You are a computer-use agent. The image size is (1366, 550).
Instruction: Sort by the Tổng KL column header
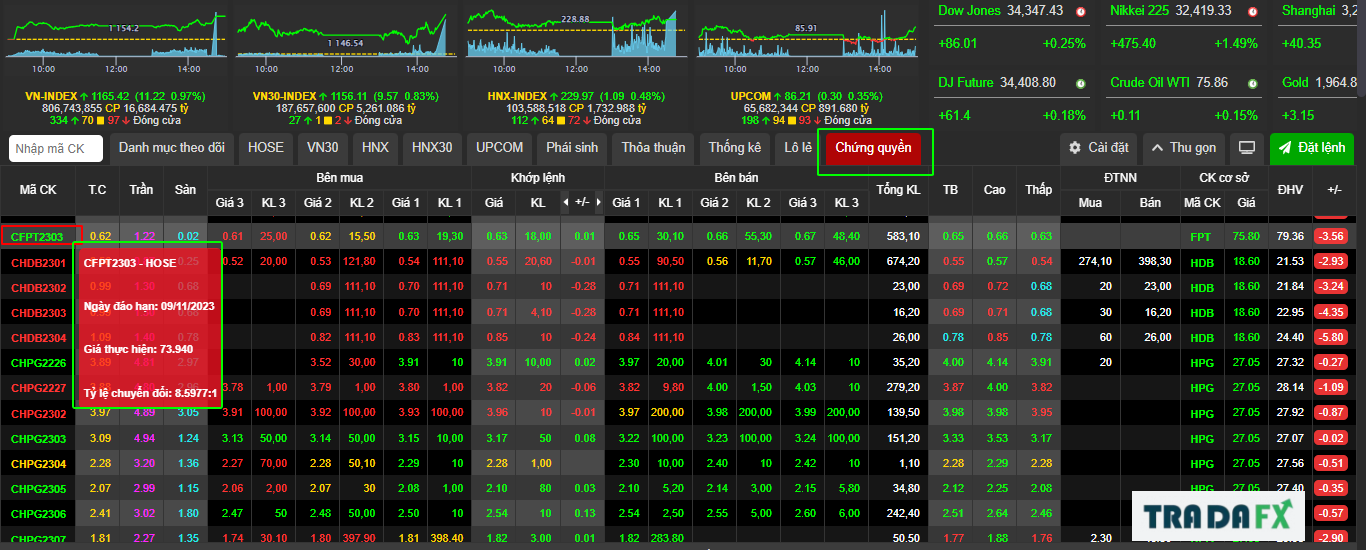click(898, 189)
